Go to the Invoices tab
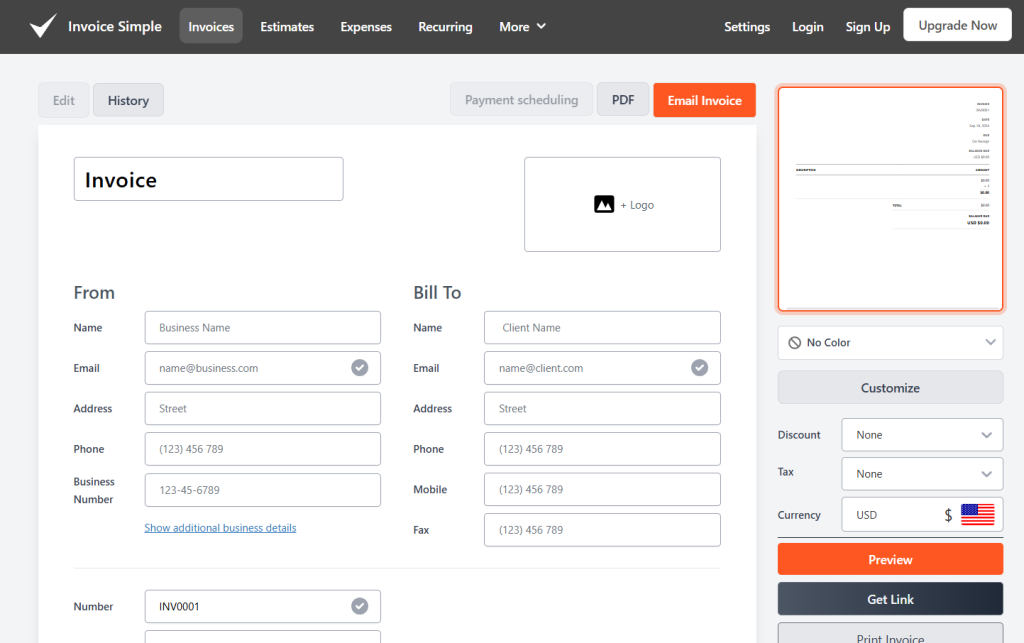1024x643 pixels. click(x=211, y=26)
